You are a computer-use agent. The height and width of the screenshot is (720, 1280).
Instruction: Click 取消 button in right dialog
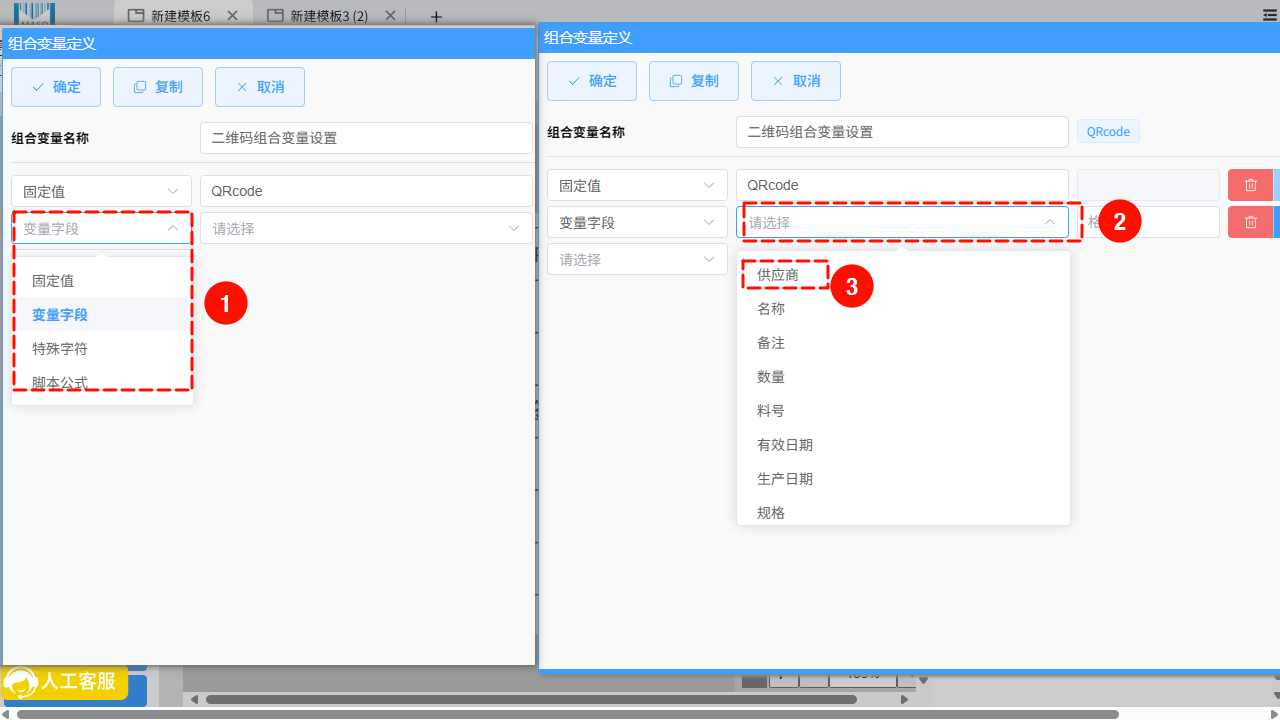pyautogui.click(x=796, y=81)
